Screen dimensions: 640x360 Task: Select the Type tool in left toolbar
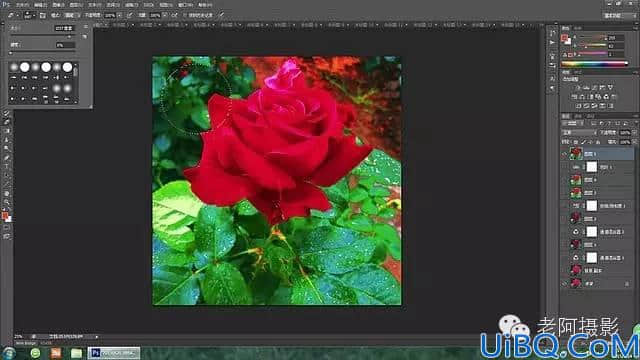click(x=6, y=167)
